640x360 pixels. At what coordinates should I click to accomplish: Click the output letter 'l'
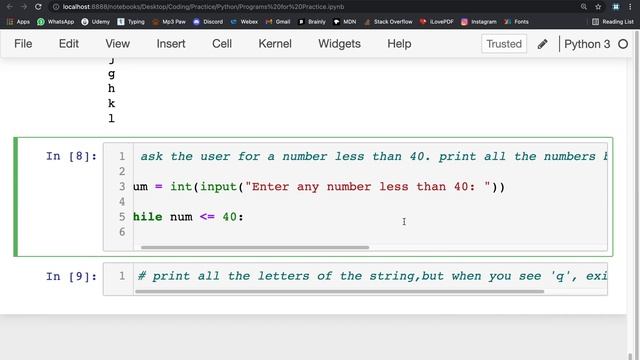(x=111, y=118)
